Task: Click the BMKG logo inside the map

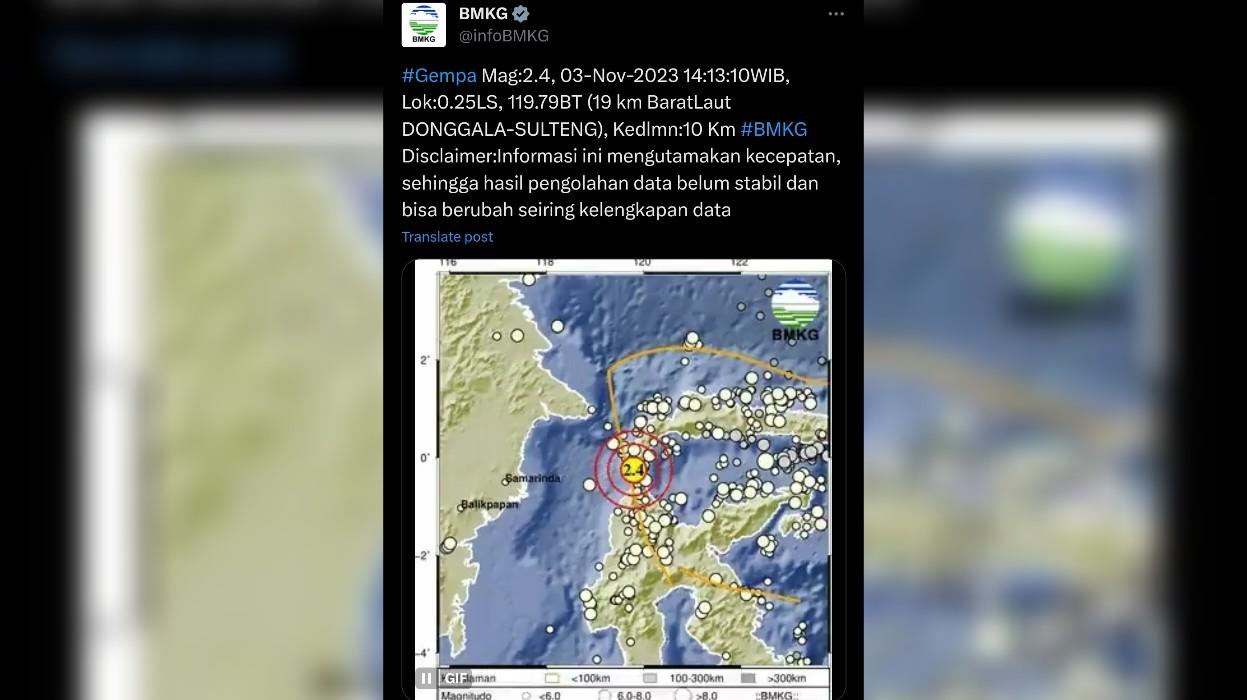Action: [x=795, y=312]
